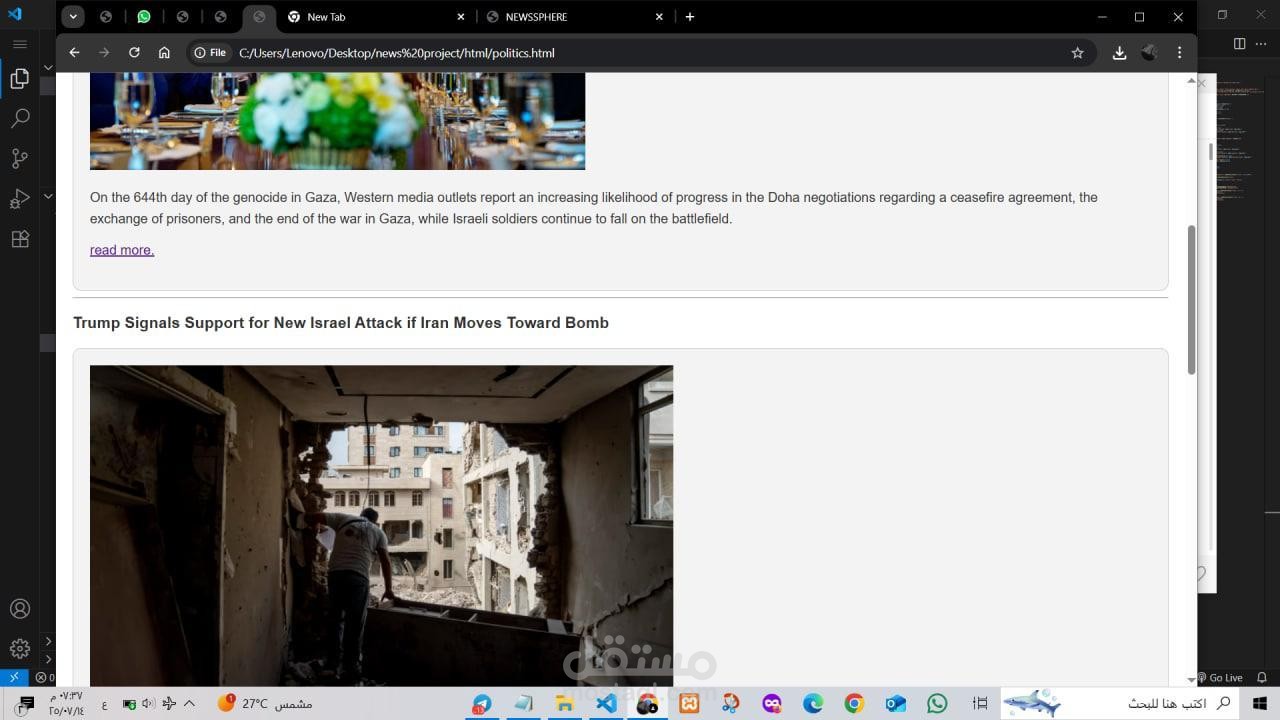
Task: Switch to VS Code from the taskbar
Action: 606,704
